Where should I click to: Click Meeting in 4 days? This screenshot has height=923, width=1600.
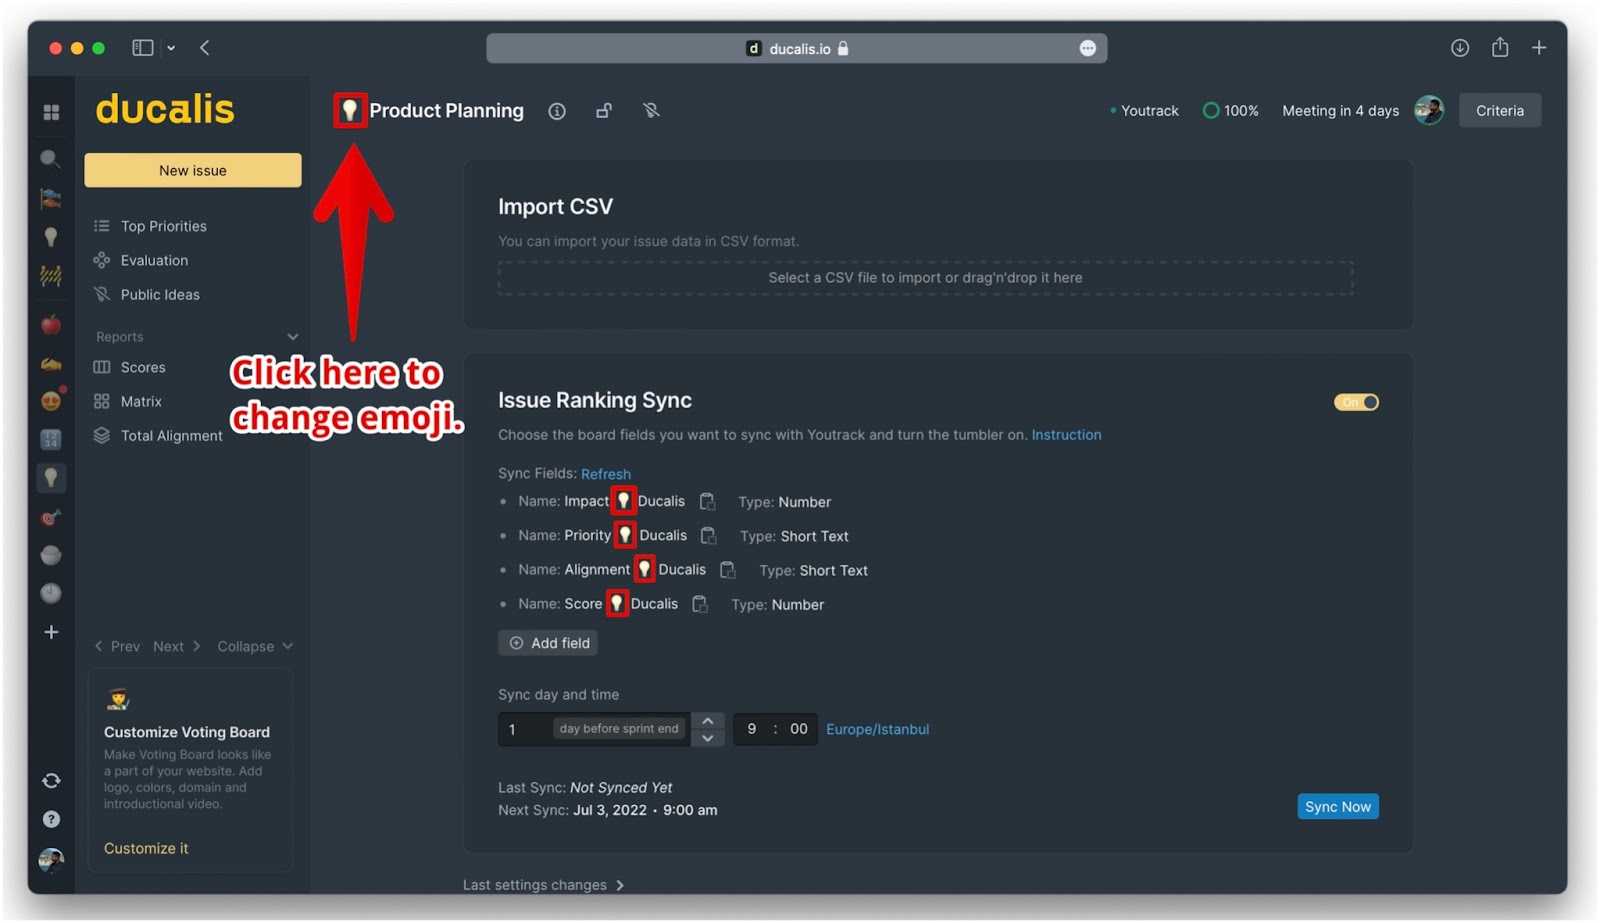click(x=1340, y=111)
